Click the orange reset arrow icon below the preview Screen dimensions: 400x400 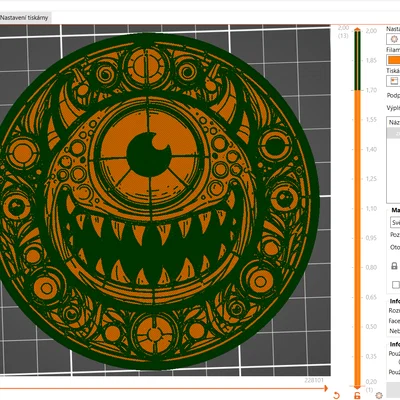(x=336, y=395)
